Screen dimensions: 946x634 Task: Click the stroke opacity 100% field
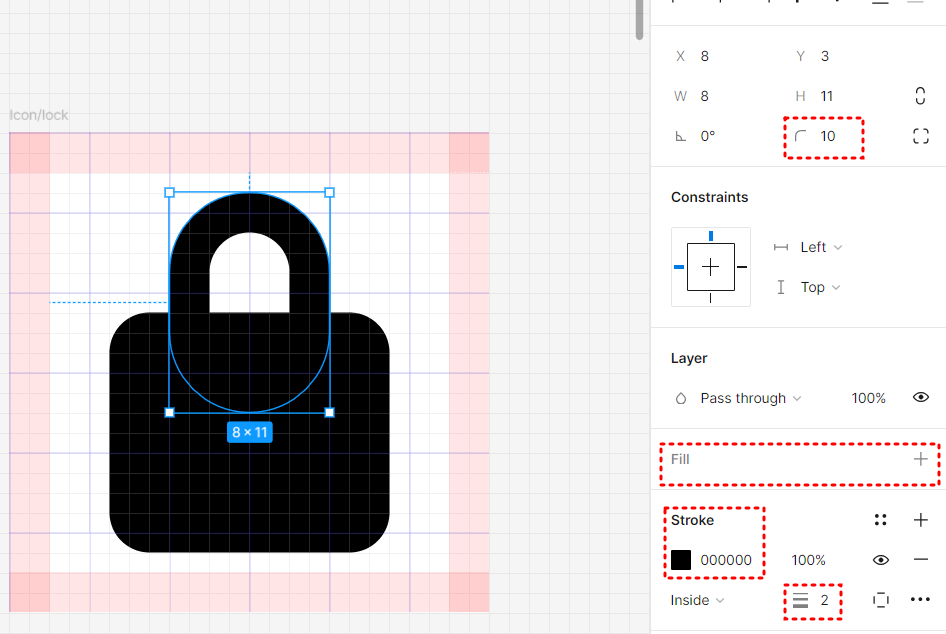(808, 560)
